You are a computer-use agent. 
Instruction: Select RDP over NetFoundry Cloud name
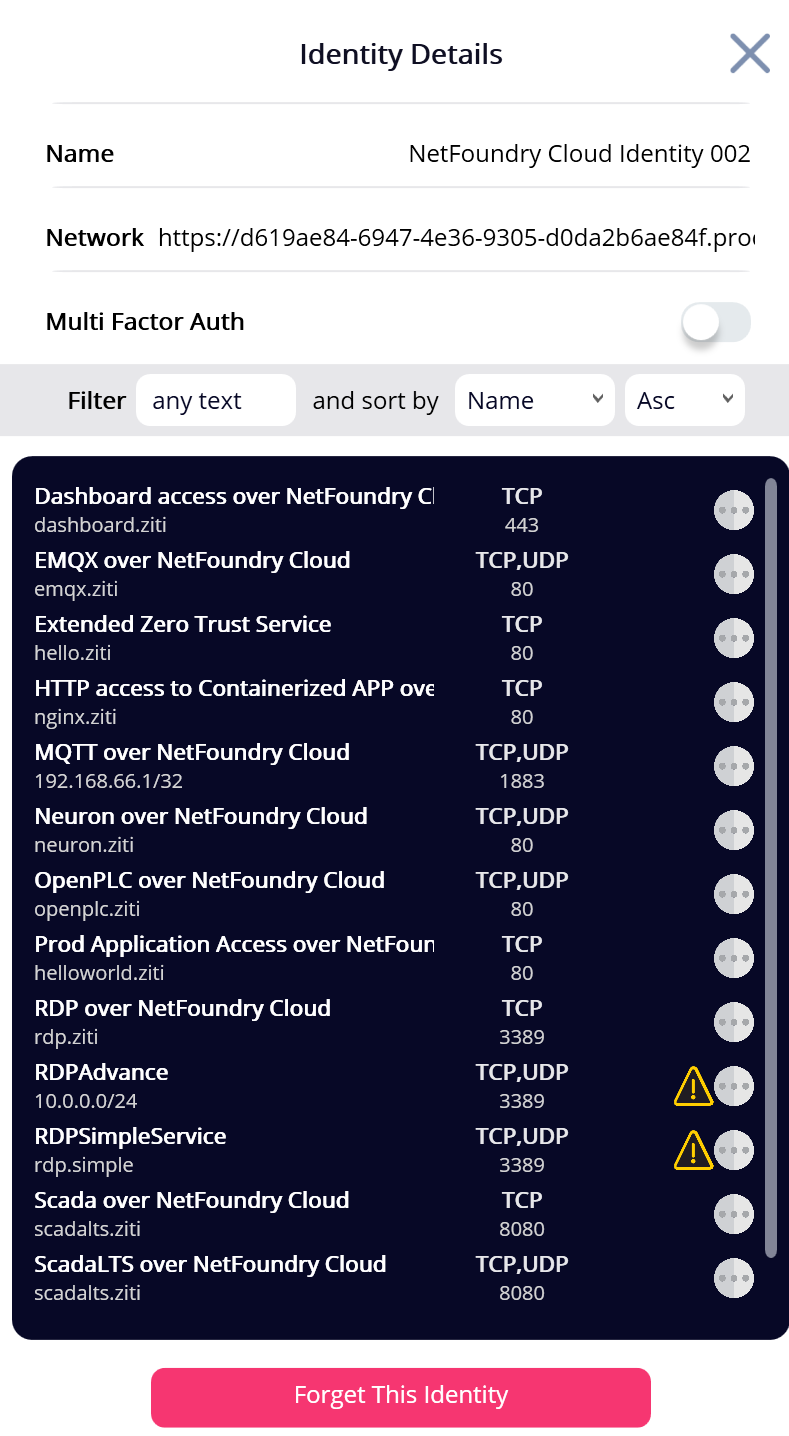coord(182,1008)
